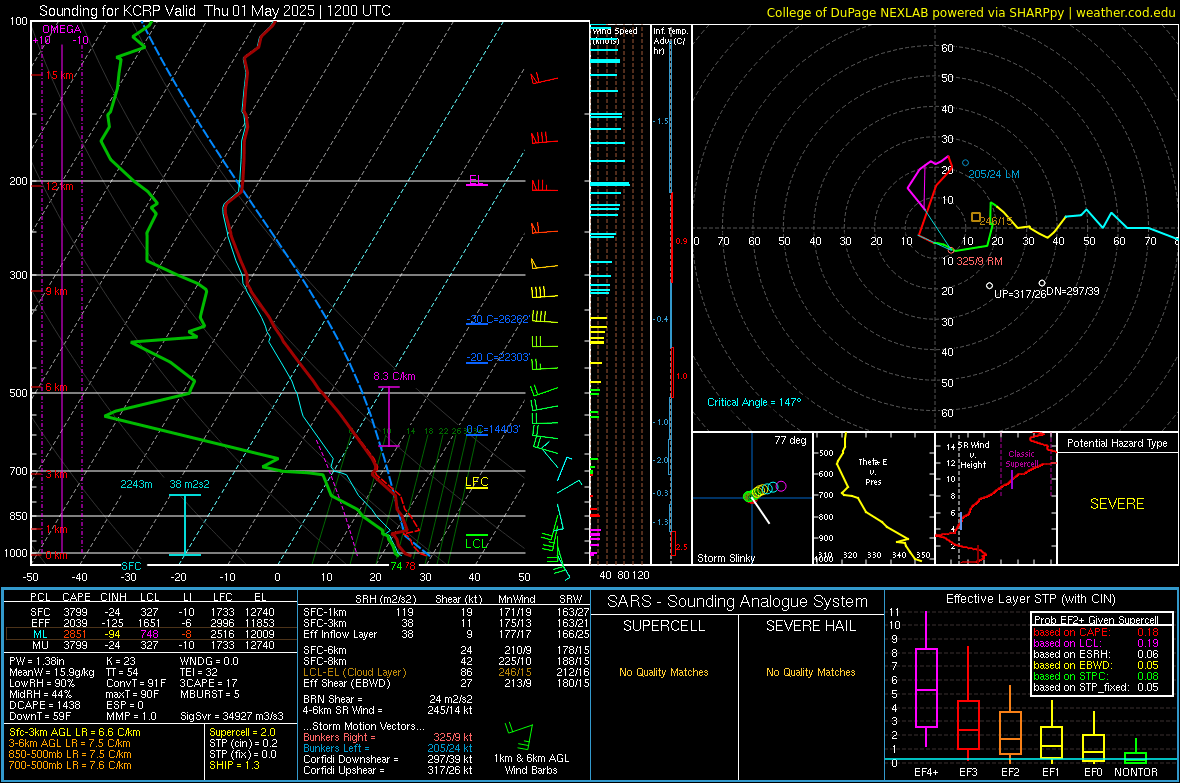Viewport: 1180px width, 783px height.
Task: Click the 'Eff Inflow Layer' row label
Action: [340, 635]
